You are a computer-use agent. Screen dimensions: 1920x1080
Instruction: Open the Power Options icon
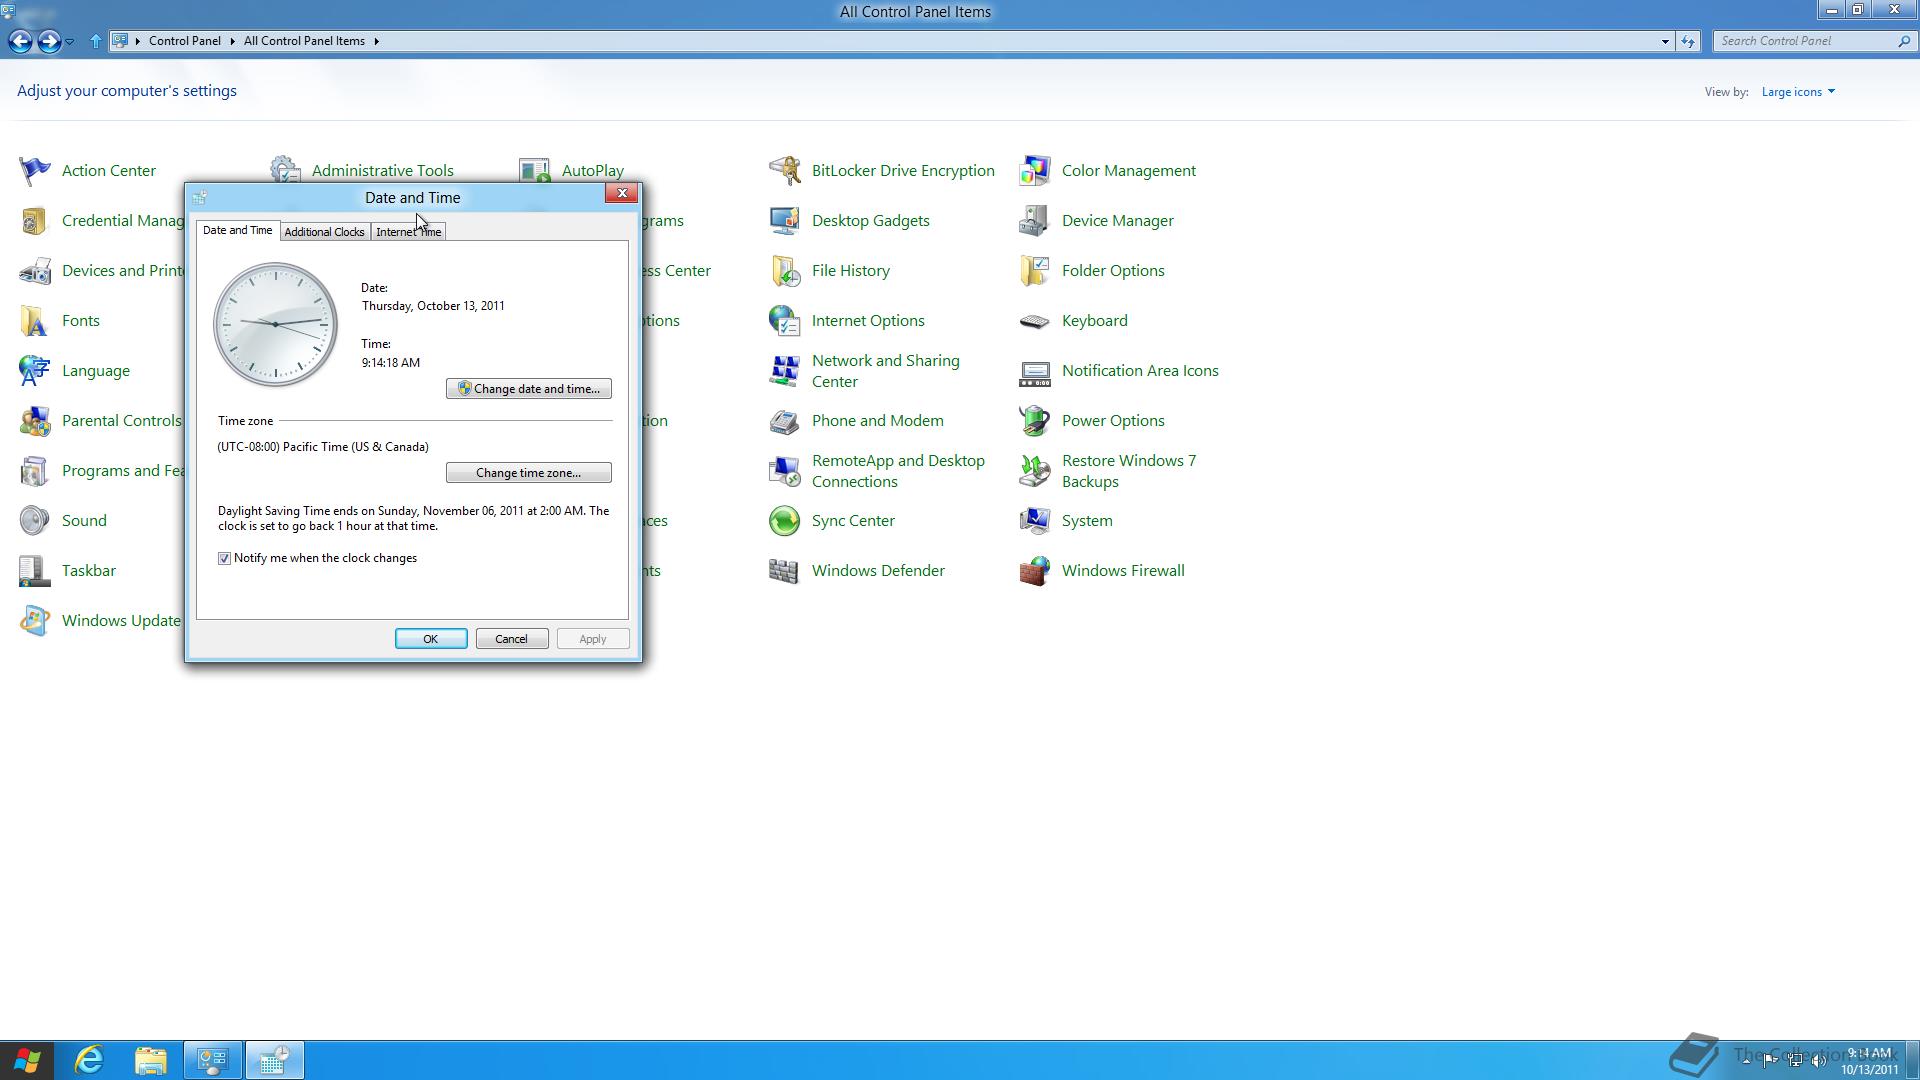pyautogui.click(x=1034, y=421)
